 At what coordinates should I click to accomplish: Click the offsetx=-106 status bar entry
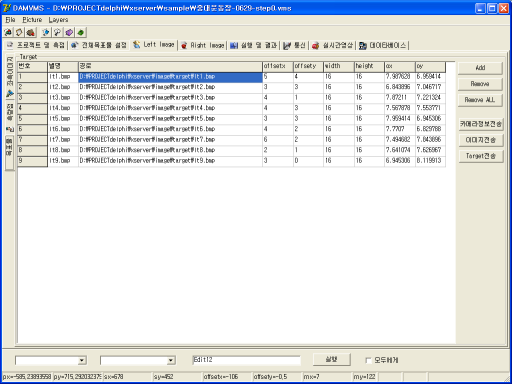[x=227, y=377]
